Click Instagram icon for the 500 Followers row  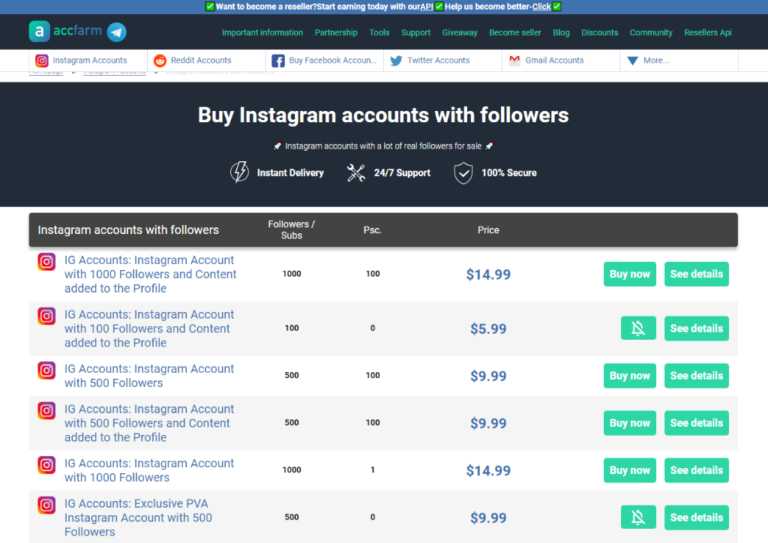coord(47,370)
